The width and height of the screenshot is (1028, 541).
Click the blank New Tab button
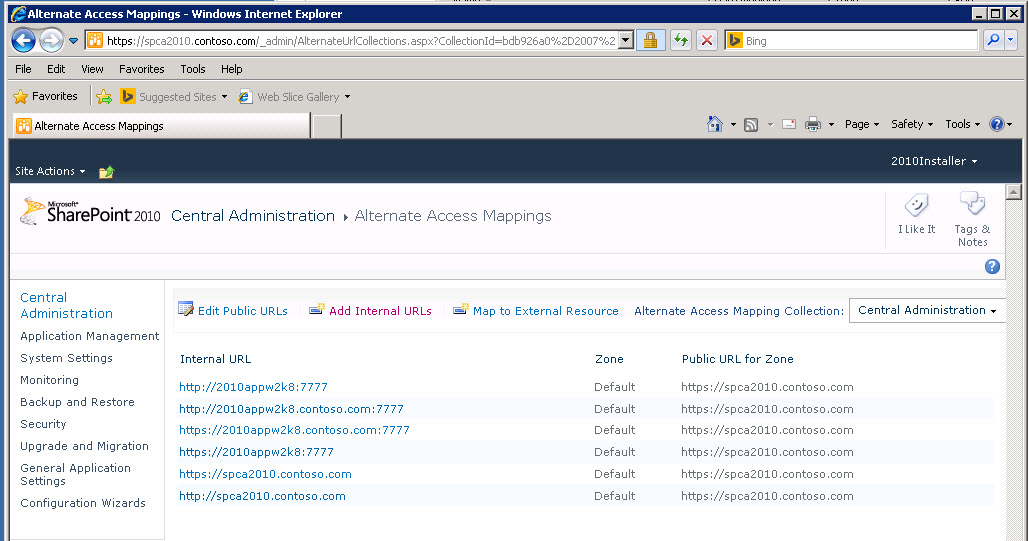[x=326, y=126]
